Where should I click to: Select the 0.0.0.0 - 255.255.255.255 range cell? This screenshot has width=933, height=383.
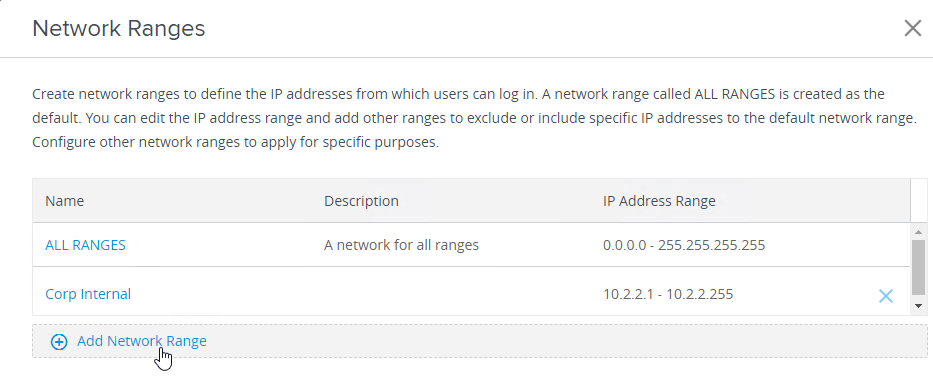pos(684,245)
